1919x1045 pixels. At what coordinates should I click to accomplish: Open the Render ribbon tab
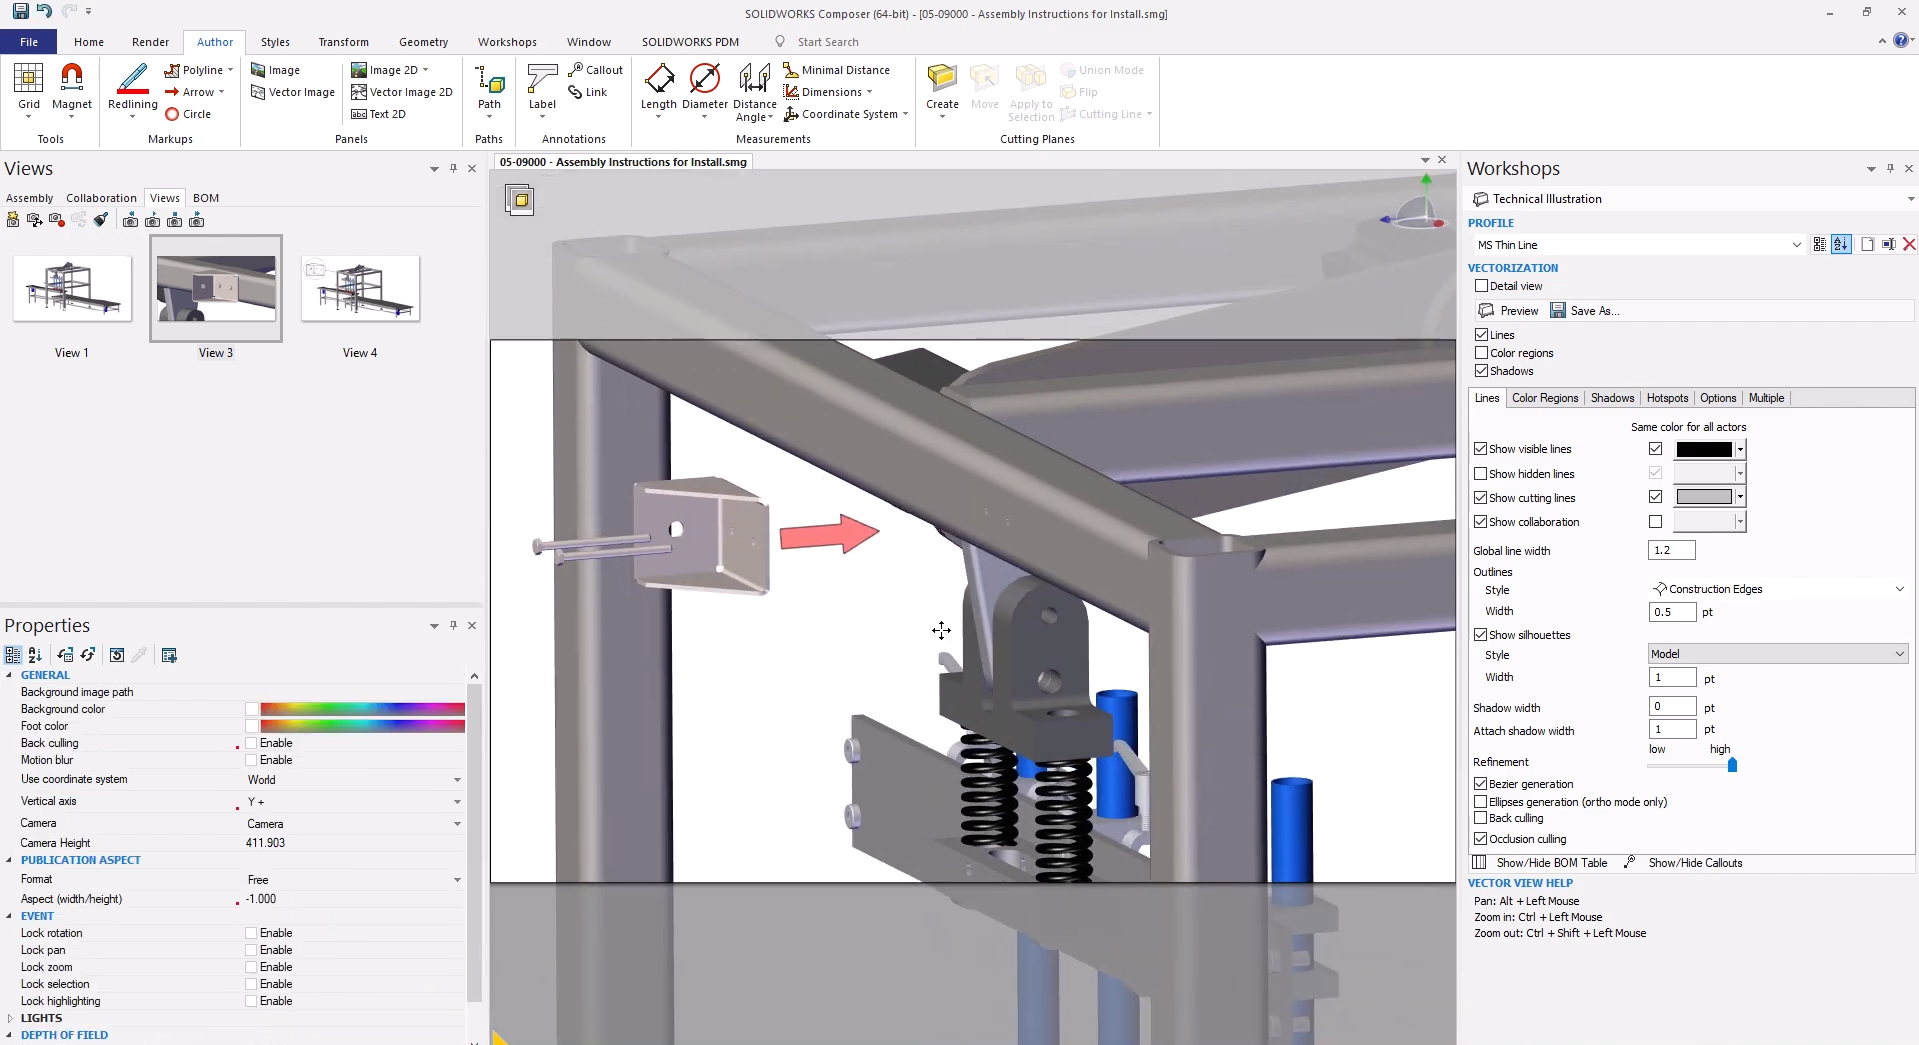click(150, 42)
